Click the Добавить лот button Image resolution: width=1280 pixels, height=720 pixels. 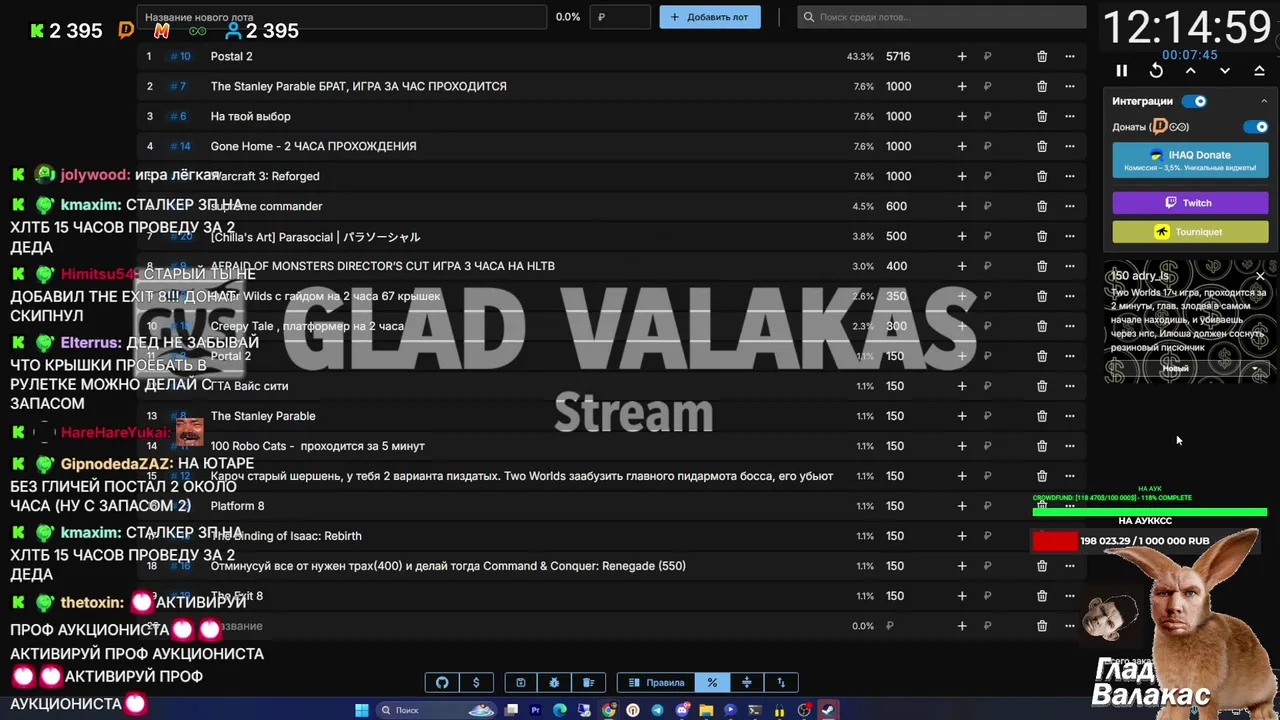[x=710, y=17]
